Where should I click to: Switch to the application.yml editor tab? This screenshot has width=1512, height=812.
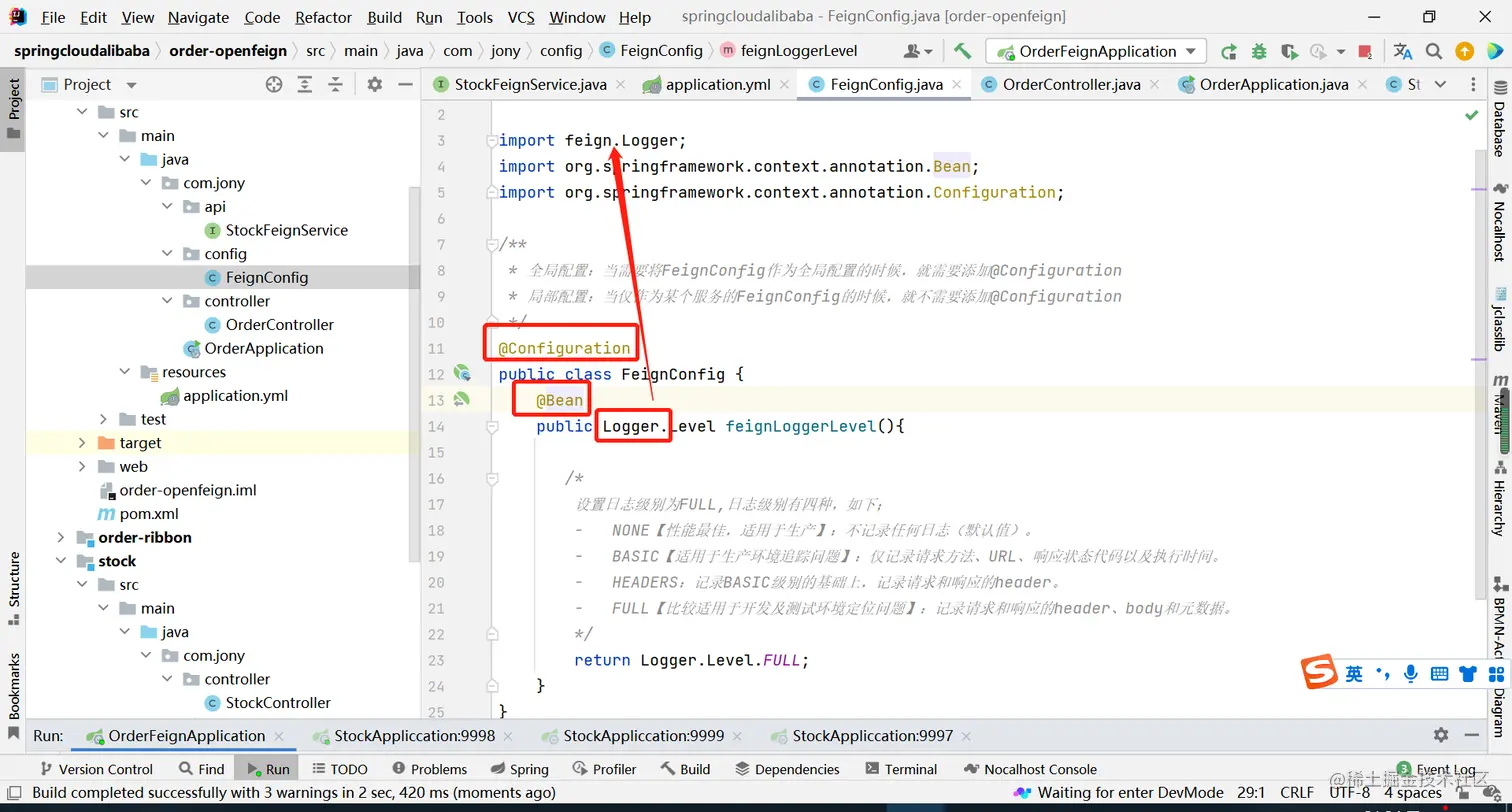718,85
